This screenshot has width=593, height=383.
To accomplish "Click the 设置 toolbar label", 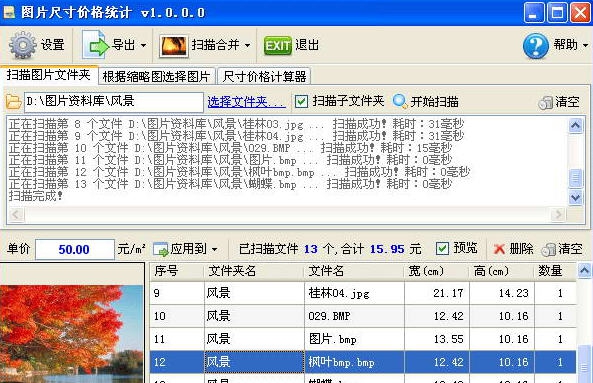I will click(53, 45).
